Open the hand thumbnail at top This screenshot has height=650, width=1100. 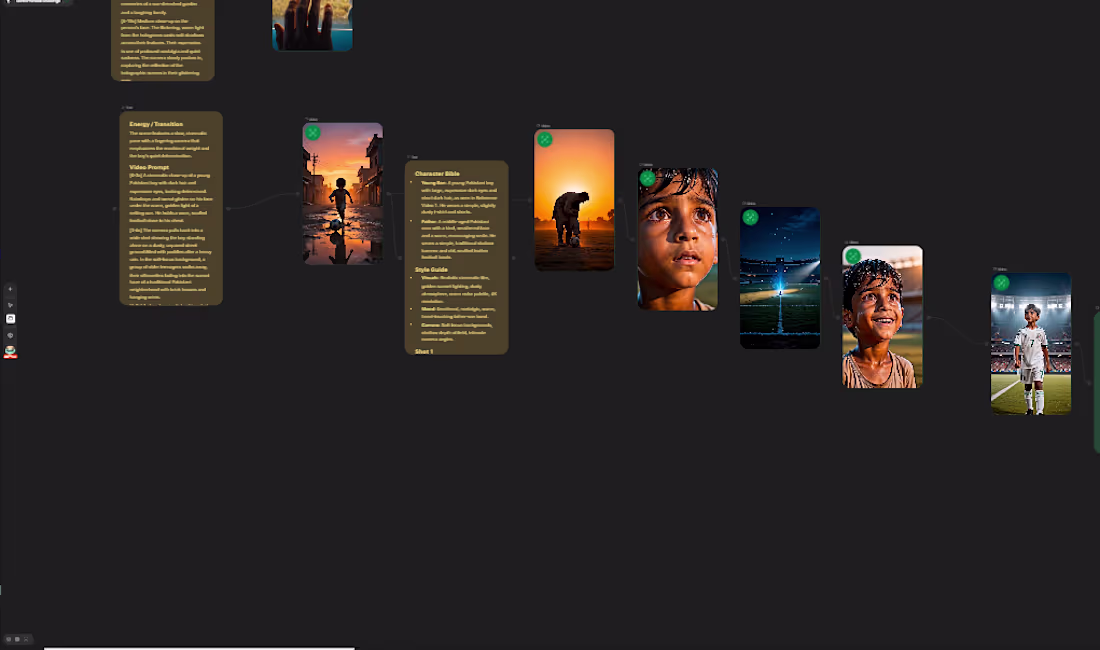click(312, 25)
